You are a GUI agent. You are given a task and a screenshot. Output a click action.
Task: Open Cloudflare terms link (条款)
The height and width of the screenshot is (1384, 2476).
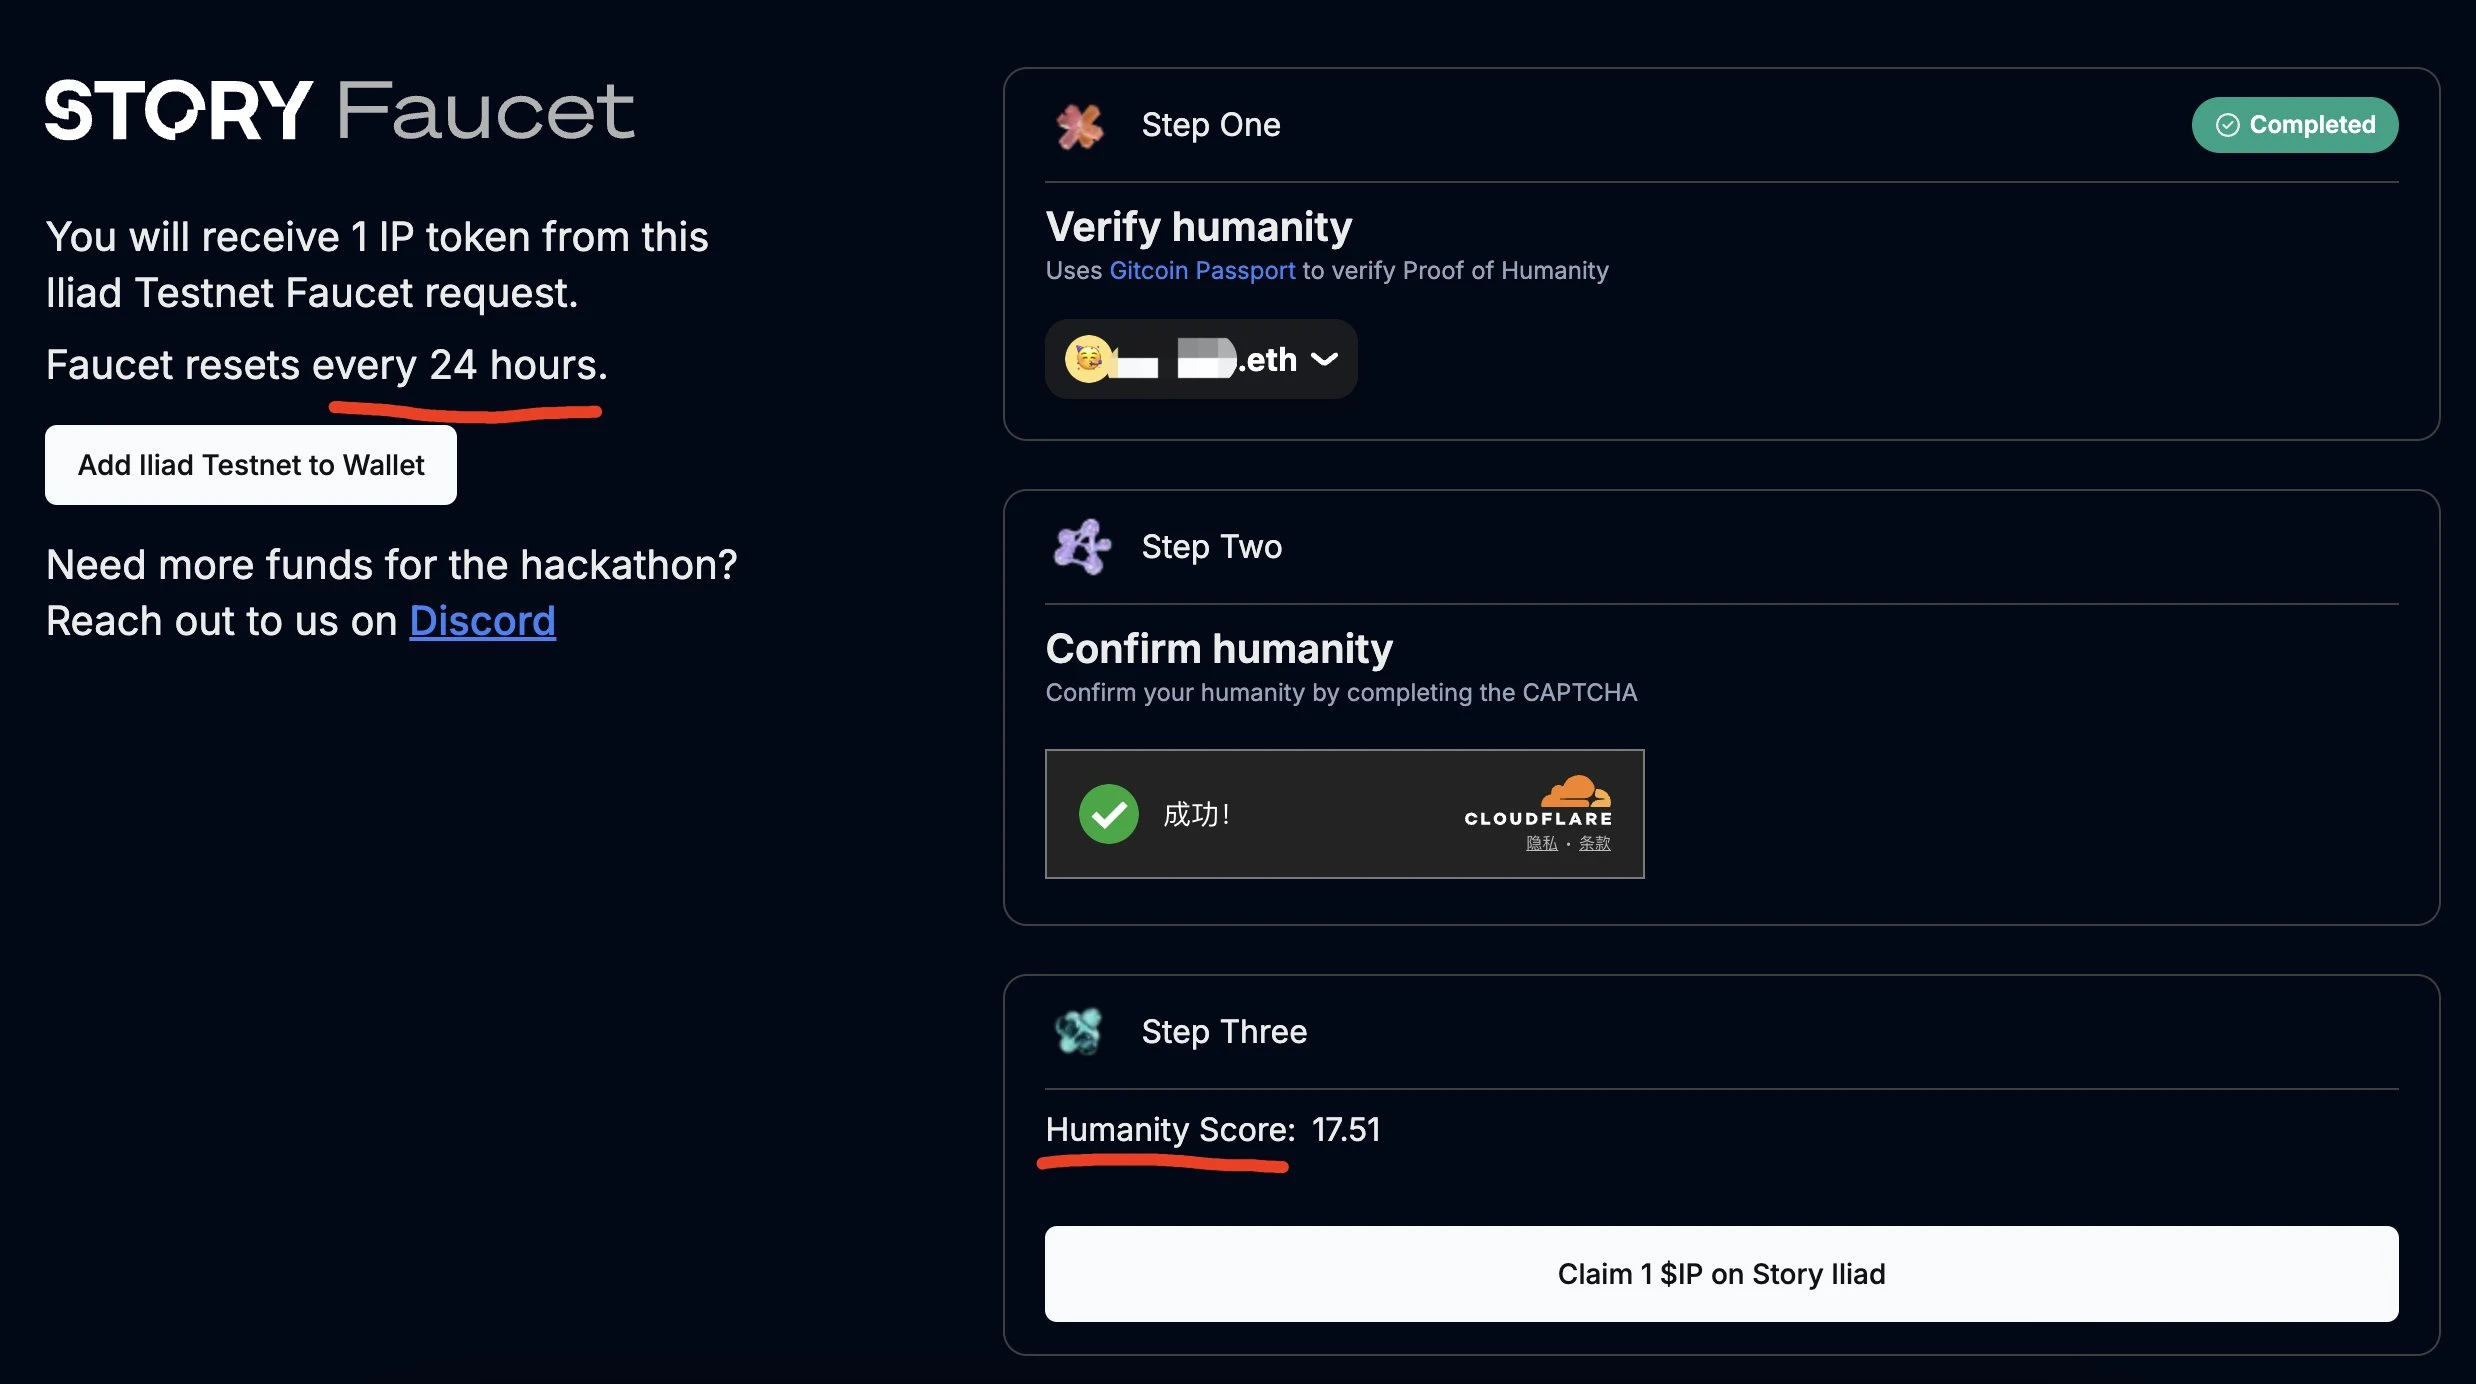coord(1594,843)
